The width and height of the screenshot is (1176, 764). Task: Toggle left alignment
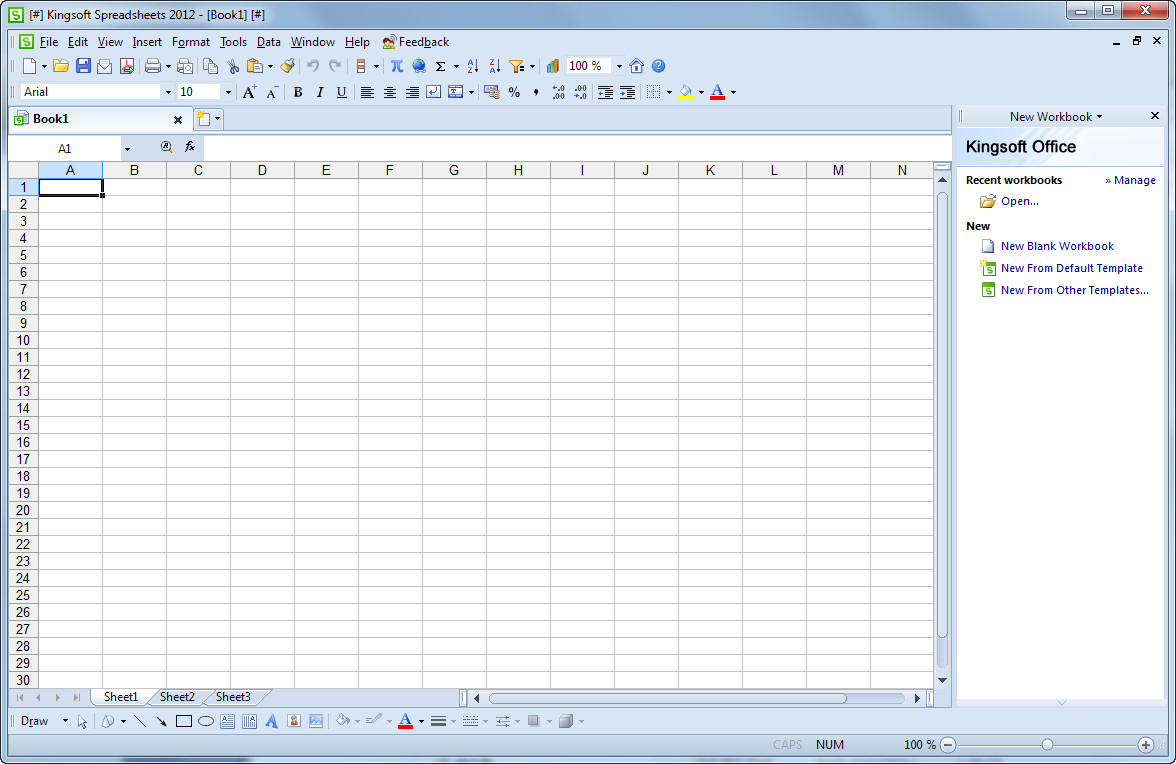pos(367,91)
